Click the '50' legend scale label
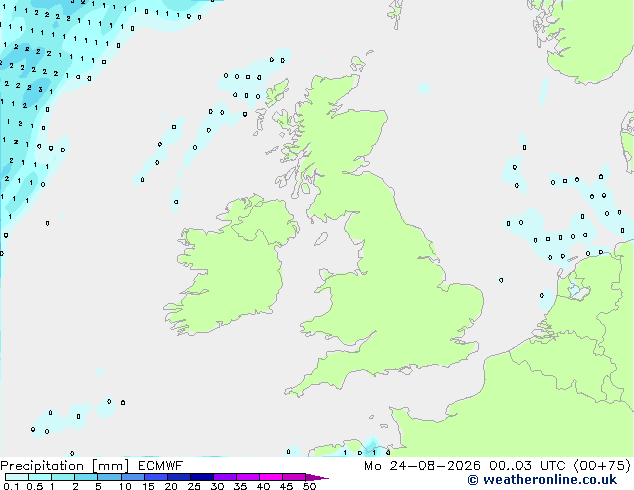The width and height of the screenshot is (634, 490). [309, 486]
